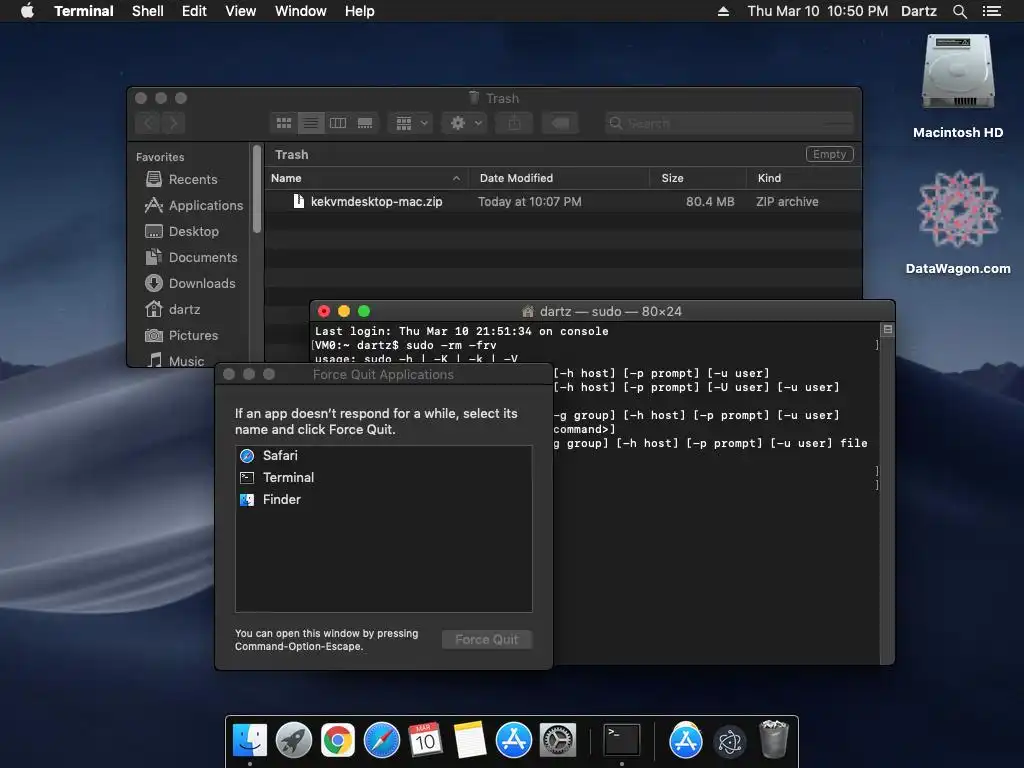Click the eject icon in menu bar
This screenshot has width=1024, height=768.
click(x=723, y=11)
